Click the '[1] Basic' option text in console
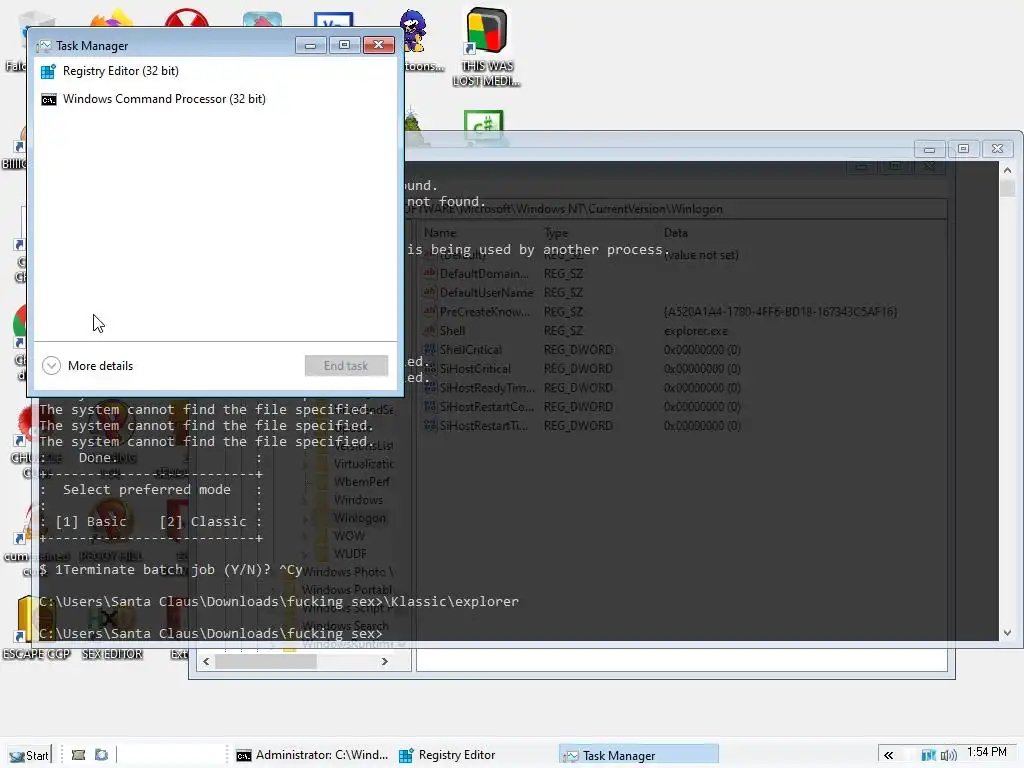The height and width of the screenshot is (768, 1024). coord(91,521)
